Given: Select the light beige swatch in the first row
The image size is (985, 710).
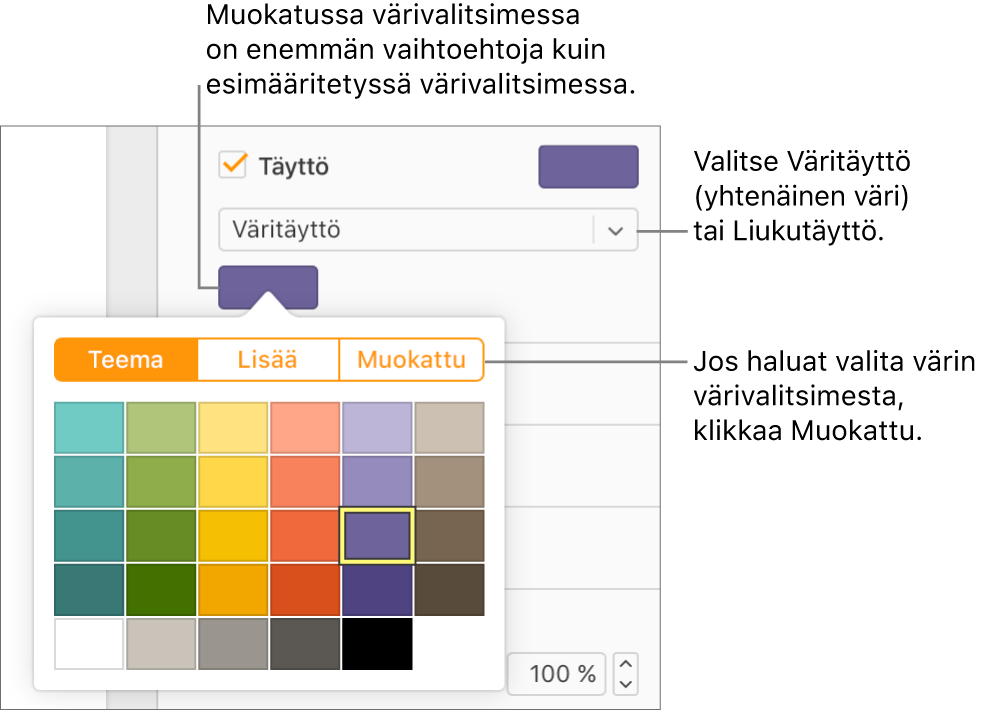Looking at the screenshot, I should tap(449, 428).
